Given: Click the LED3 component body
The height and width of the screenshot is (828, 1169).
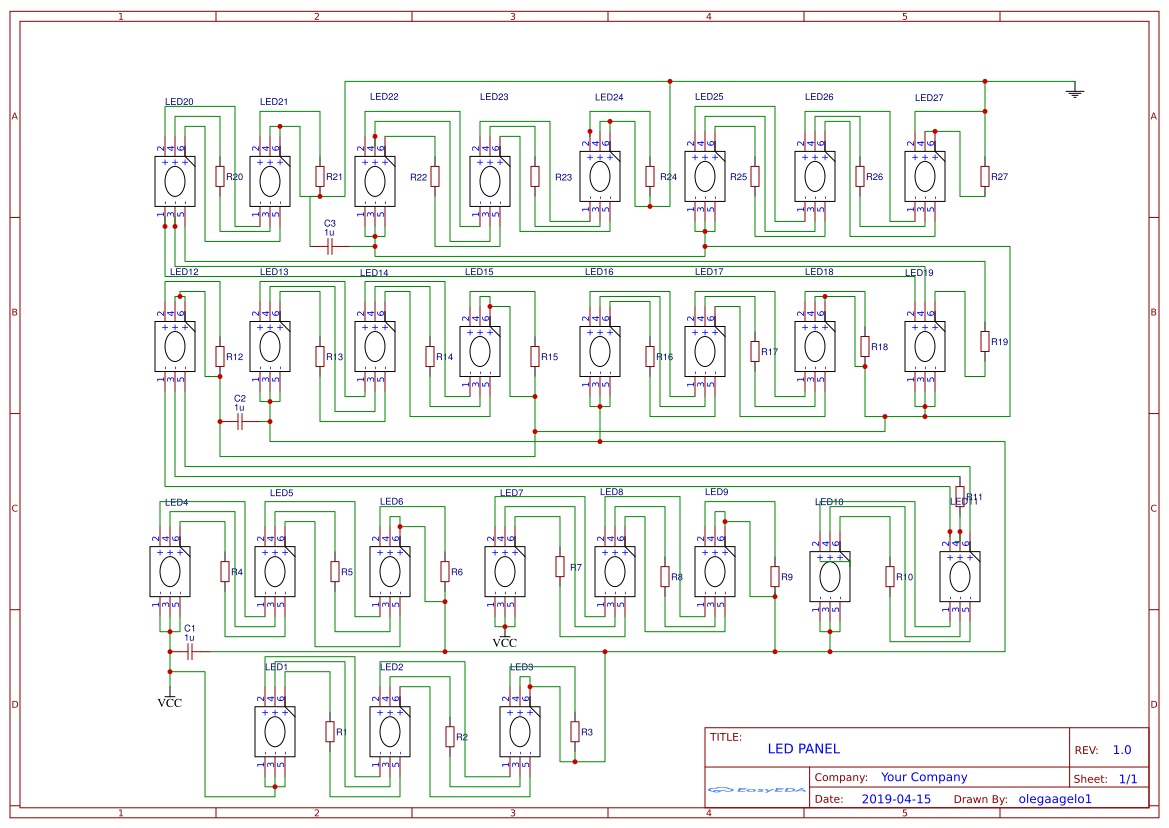Looking at the screenshot, I should tap(520, 732).
